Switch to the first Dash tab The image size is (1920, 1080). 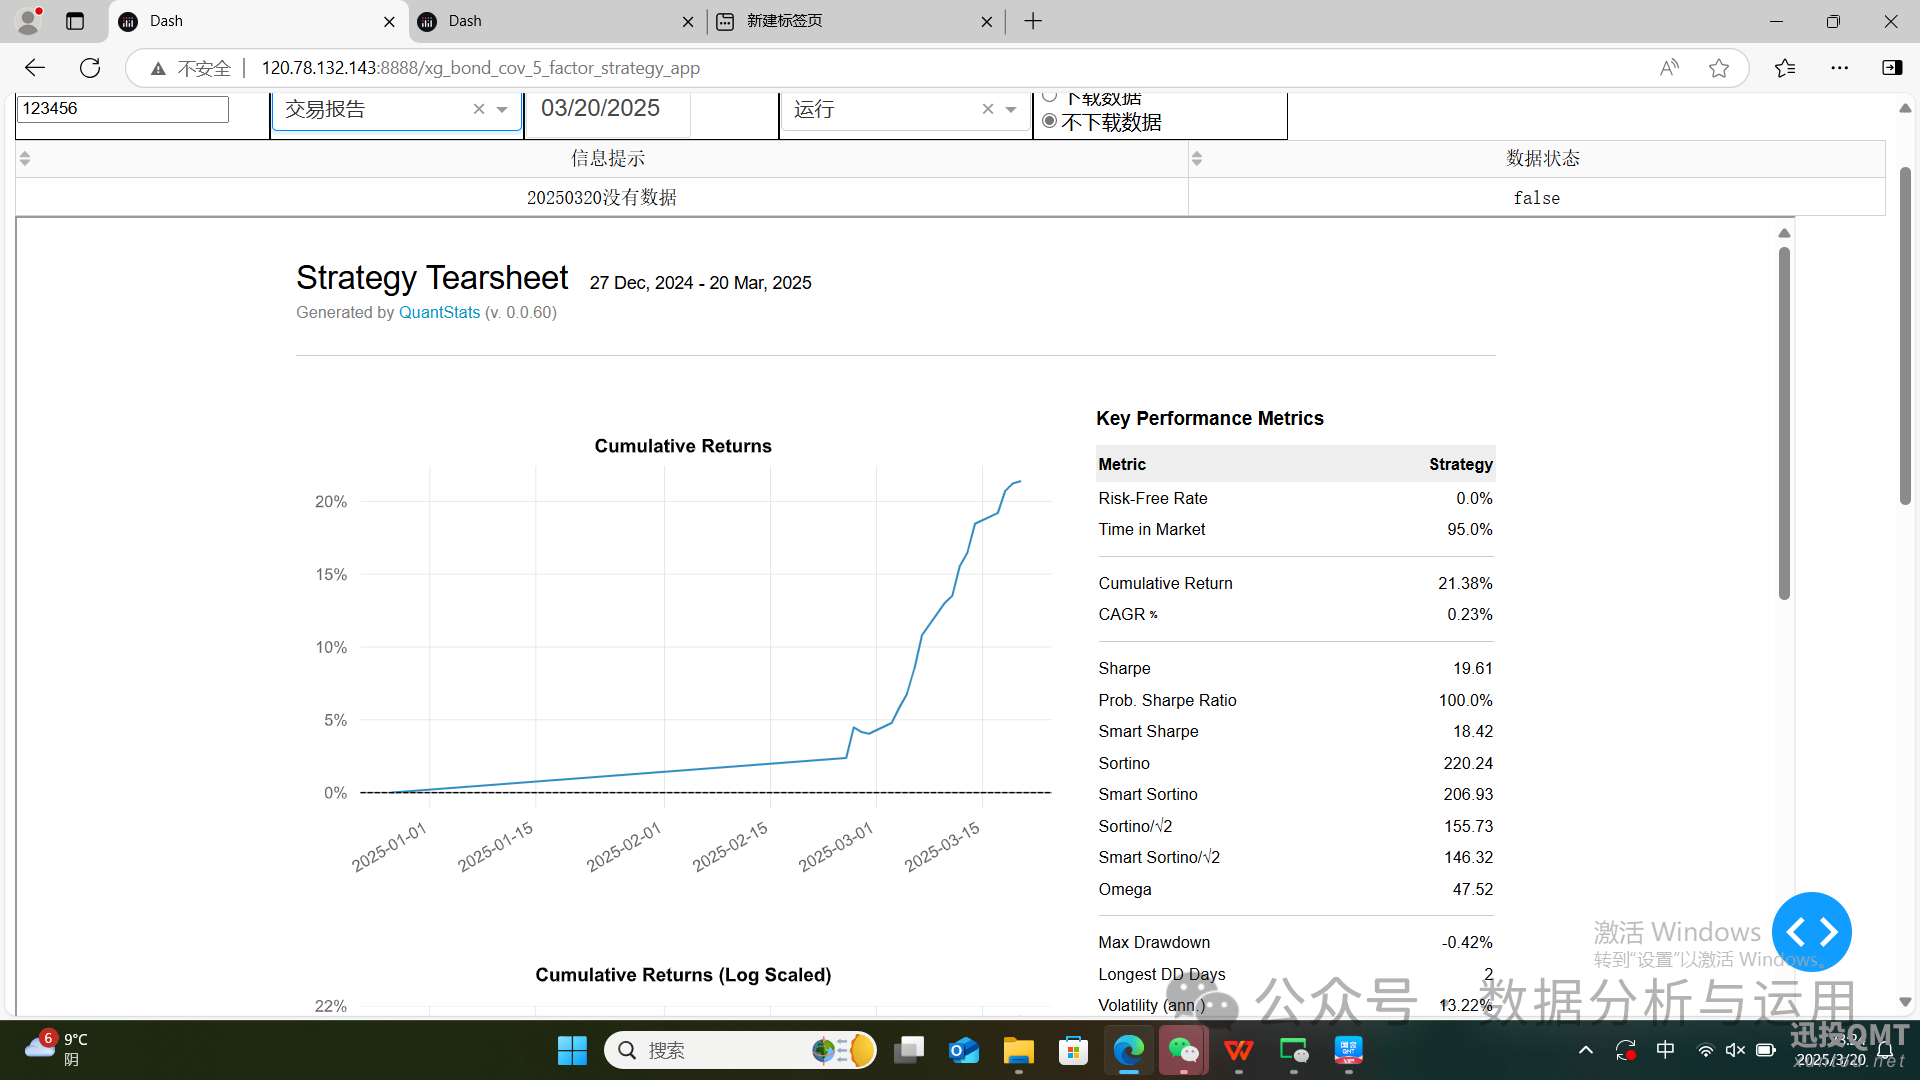(258, 21)
